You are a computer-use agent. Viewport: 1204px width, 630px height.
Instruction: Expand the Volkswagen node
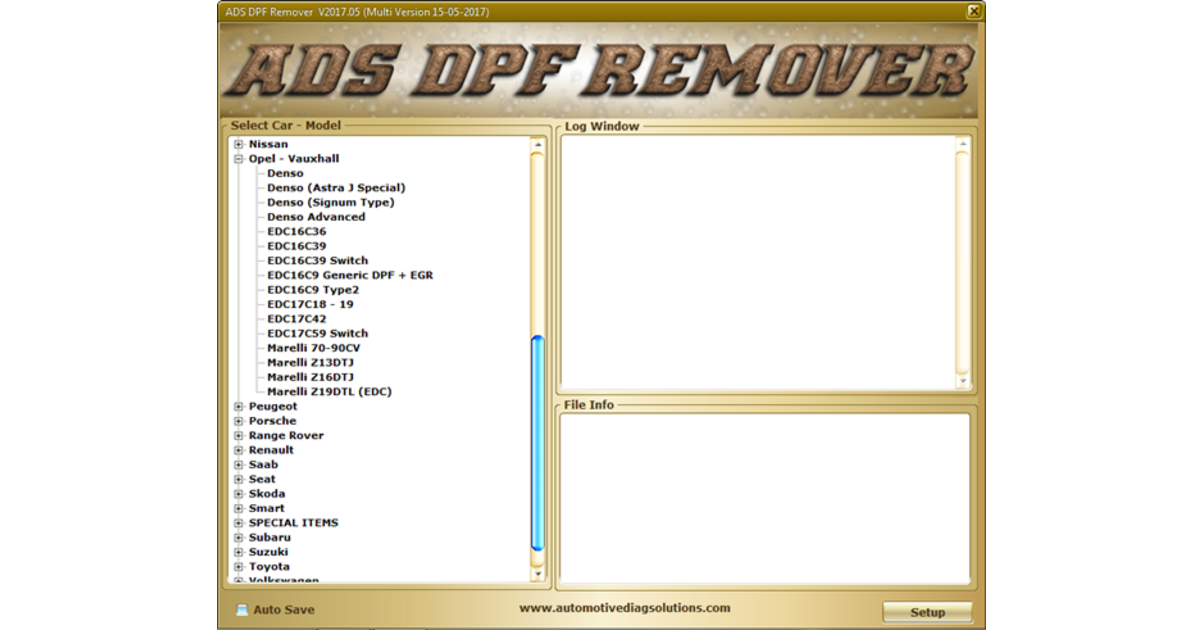(237, 580)
